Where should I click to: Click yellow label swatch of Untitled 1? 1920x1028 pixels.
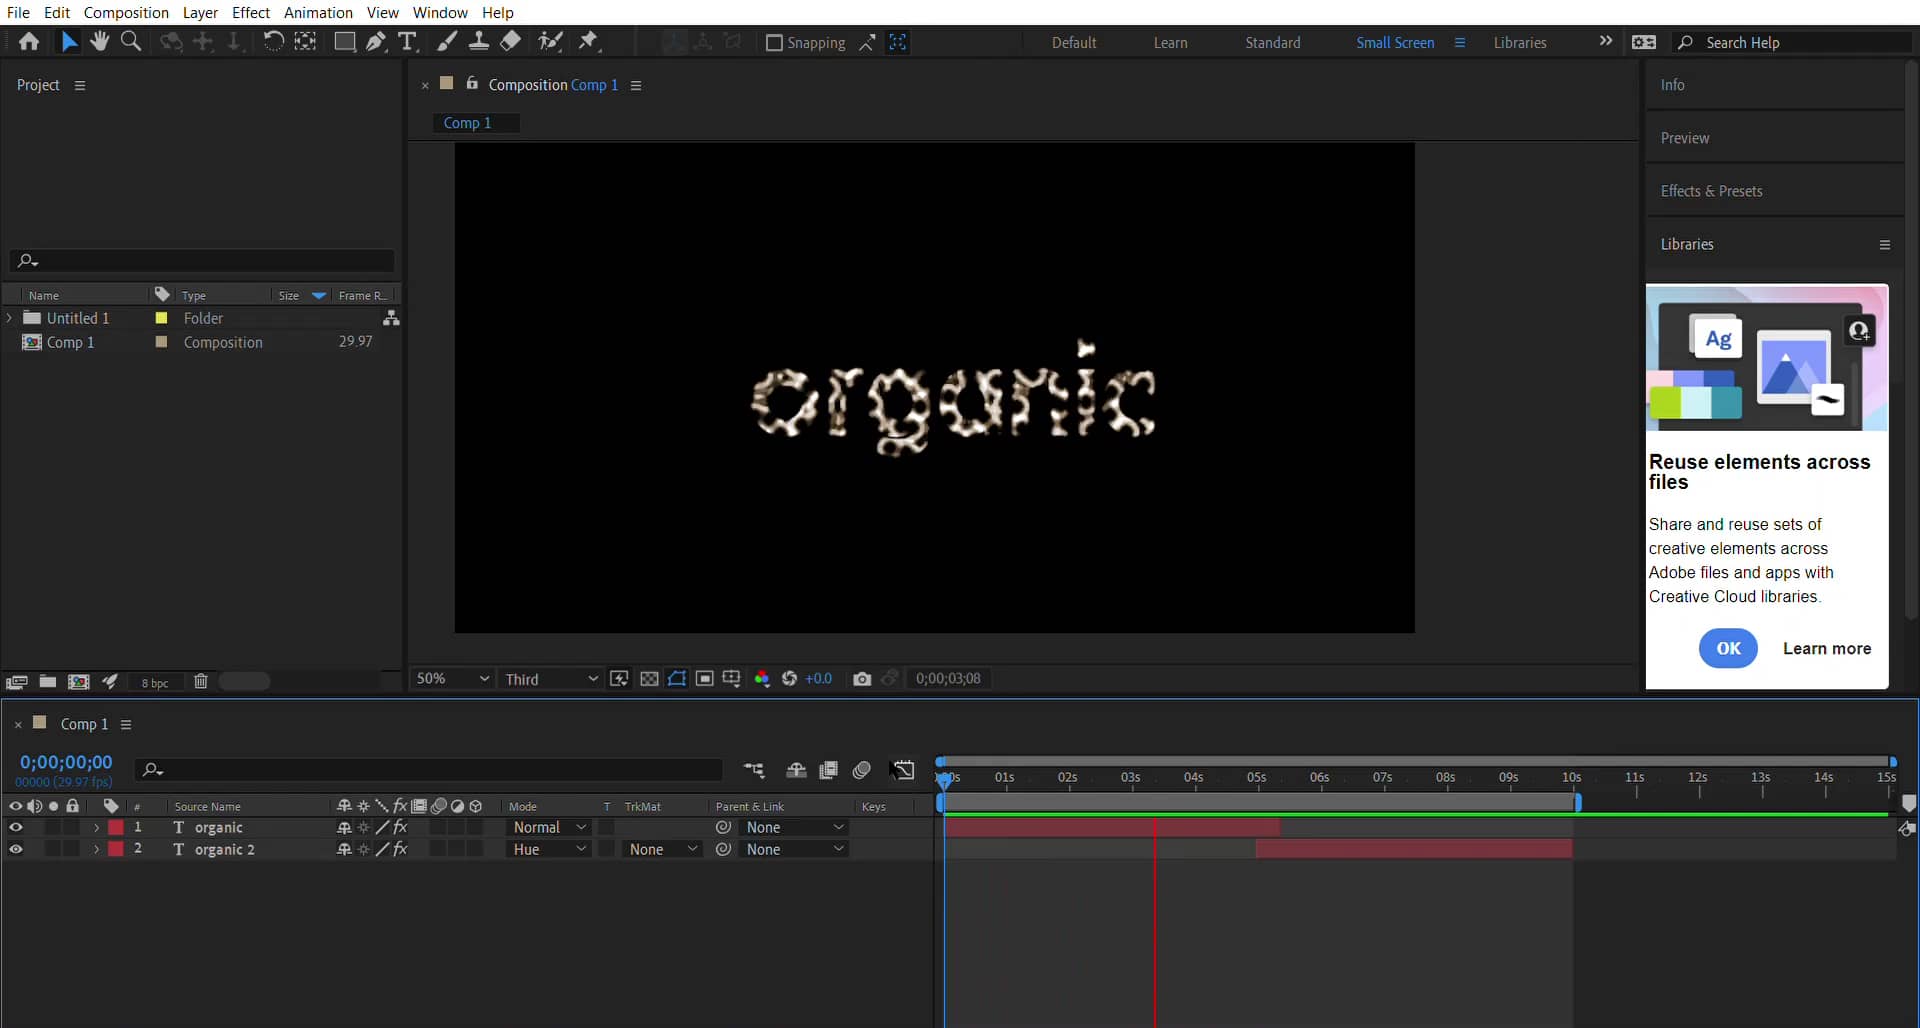(161, 318)
